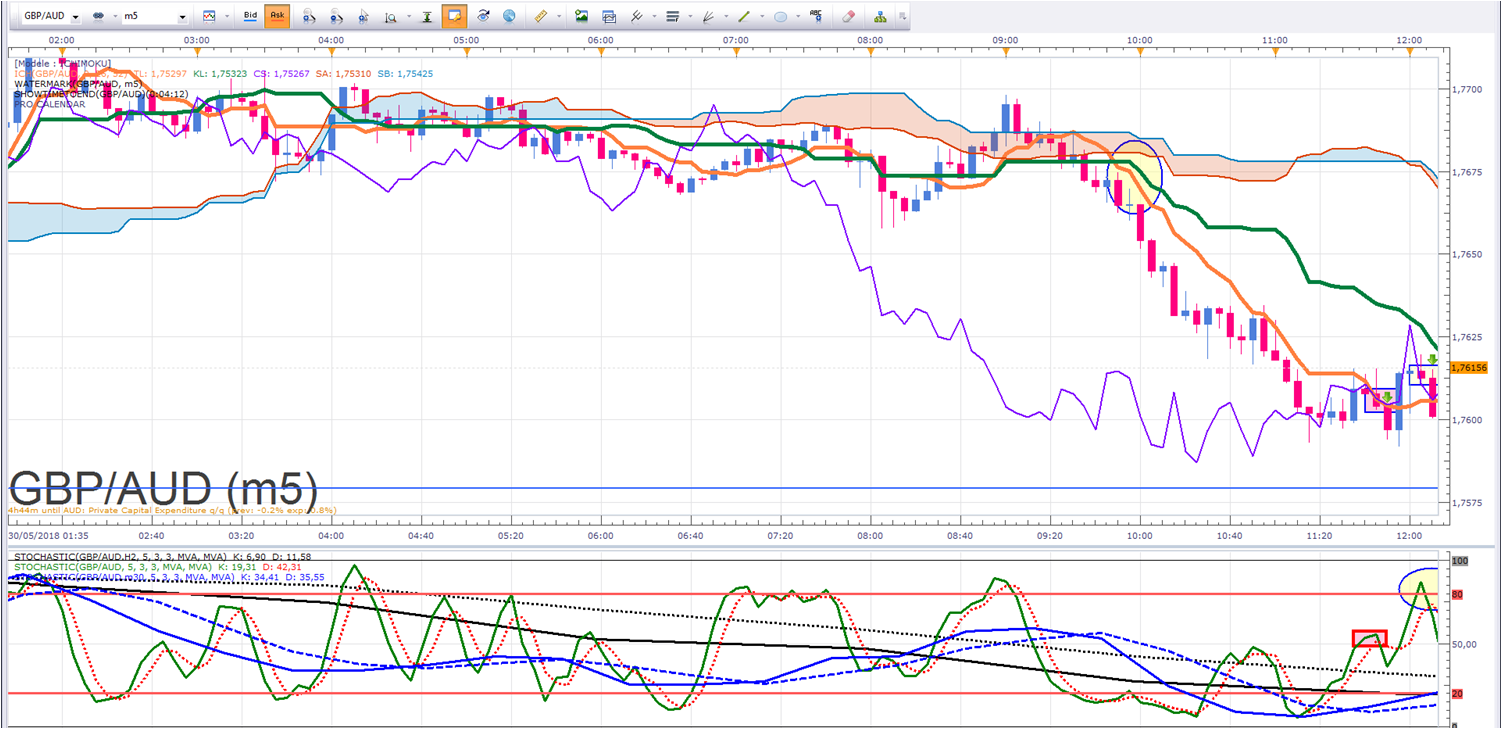Screen dimensions: 1502x729
Task: Select the ABC text label tool
Action: [x=817, y=17]
